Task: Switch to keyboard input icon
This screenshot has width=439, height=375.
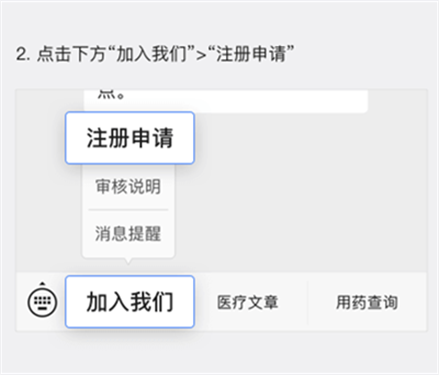Action: pyautogui.click(x=42, y=302)
